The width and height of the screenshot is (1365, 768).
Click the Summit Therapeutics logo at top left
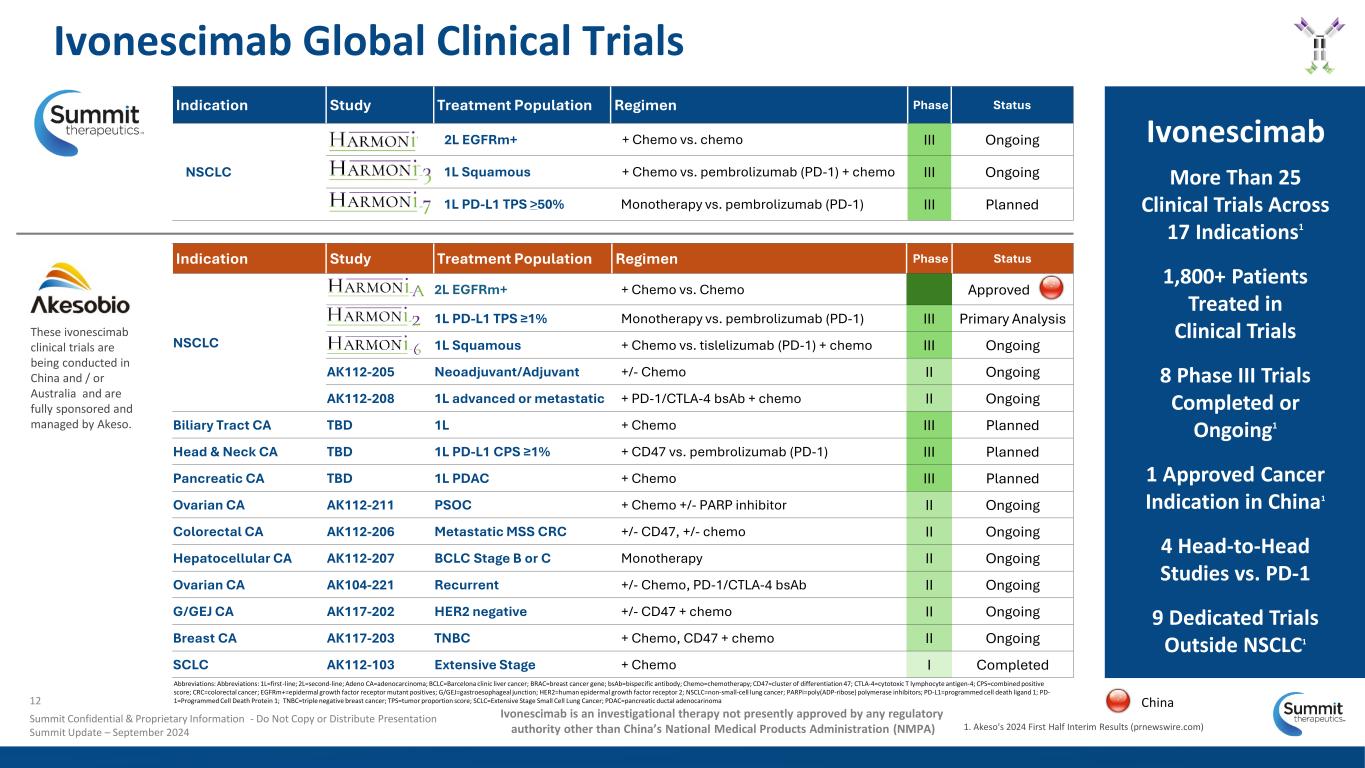[x=91, y=124]
